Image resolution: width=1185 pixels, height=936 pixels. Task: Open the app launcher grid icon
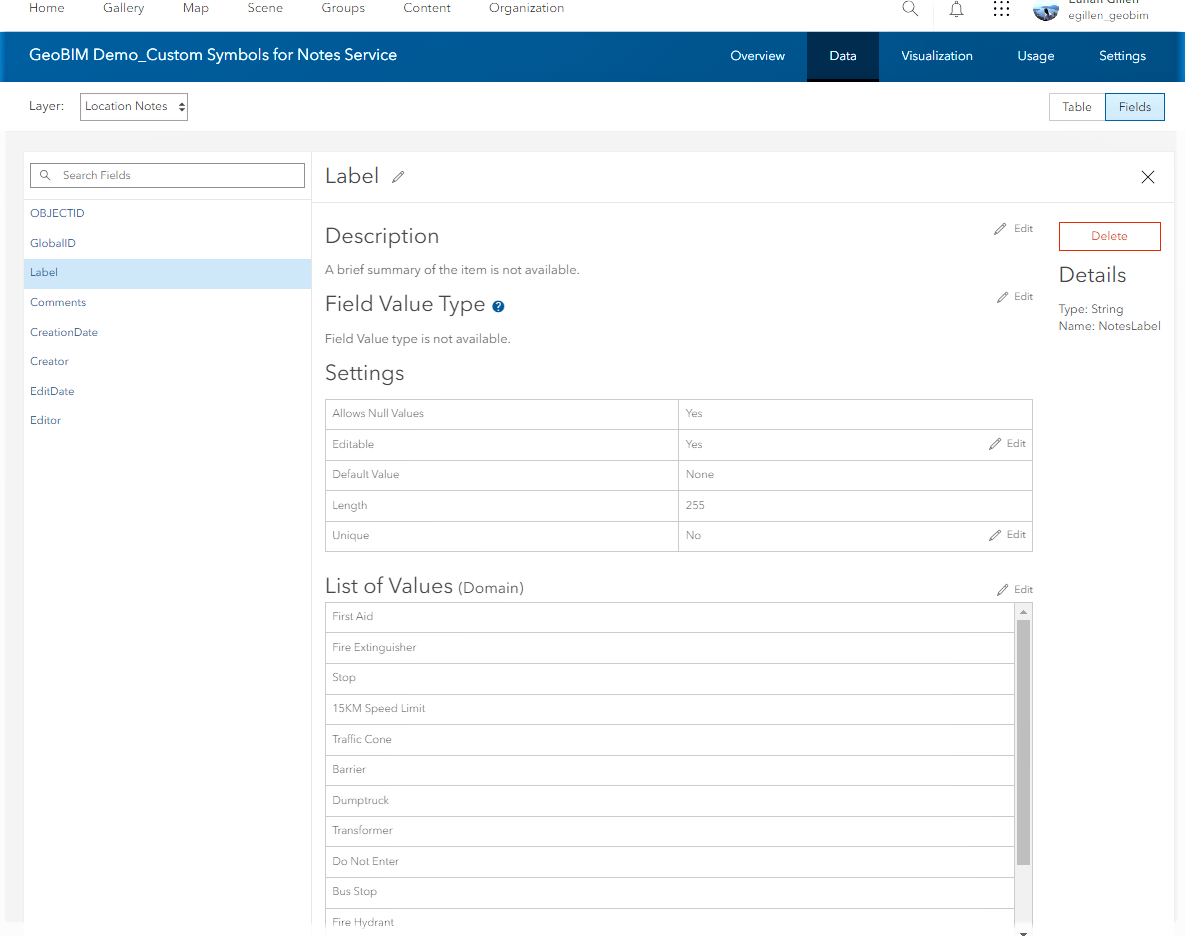tap(1001, 9)
